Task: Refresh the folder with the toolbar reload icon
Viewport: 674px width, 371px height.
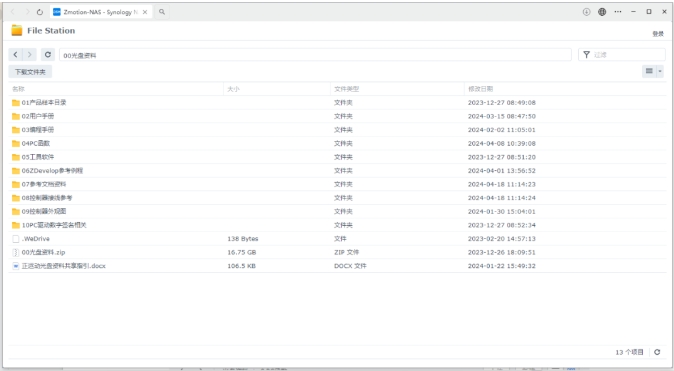Action: click(48, 55)
